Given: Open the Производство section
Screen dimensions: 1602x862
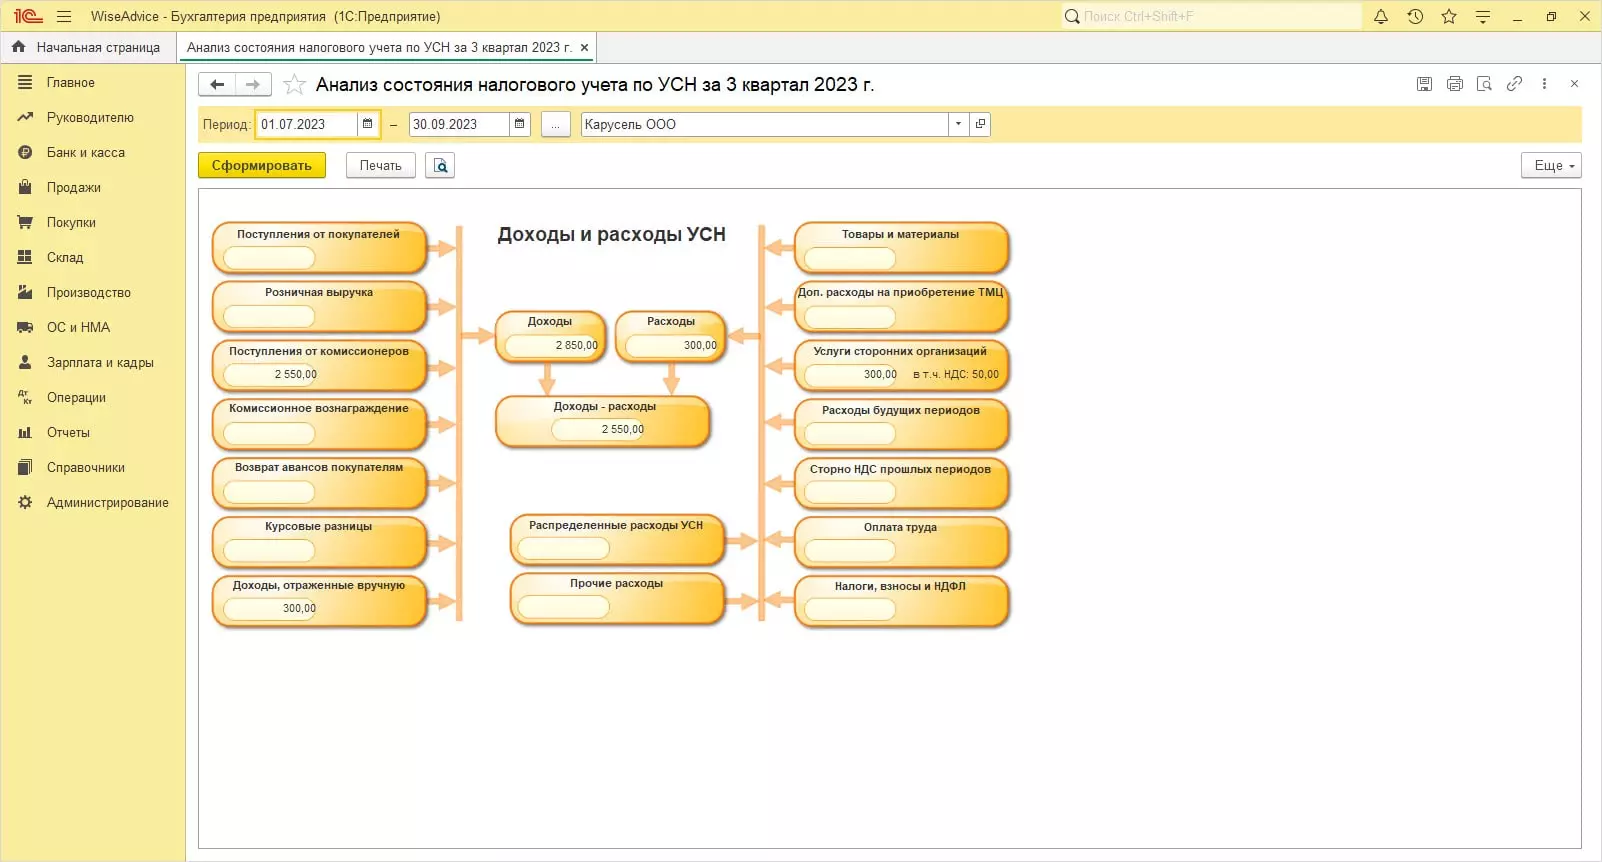Looking at the screenshot, I should [89, 293].
